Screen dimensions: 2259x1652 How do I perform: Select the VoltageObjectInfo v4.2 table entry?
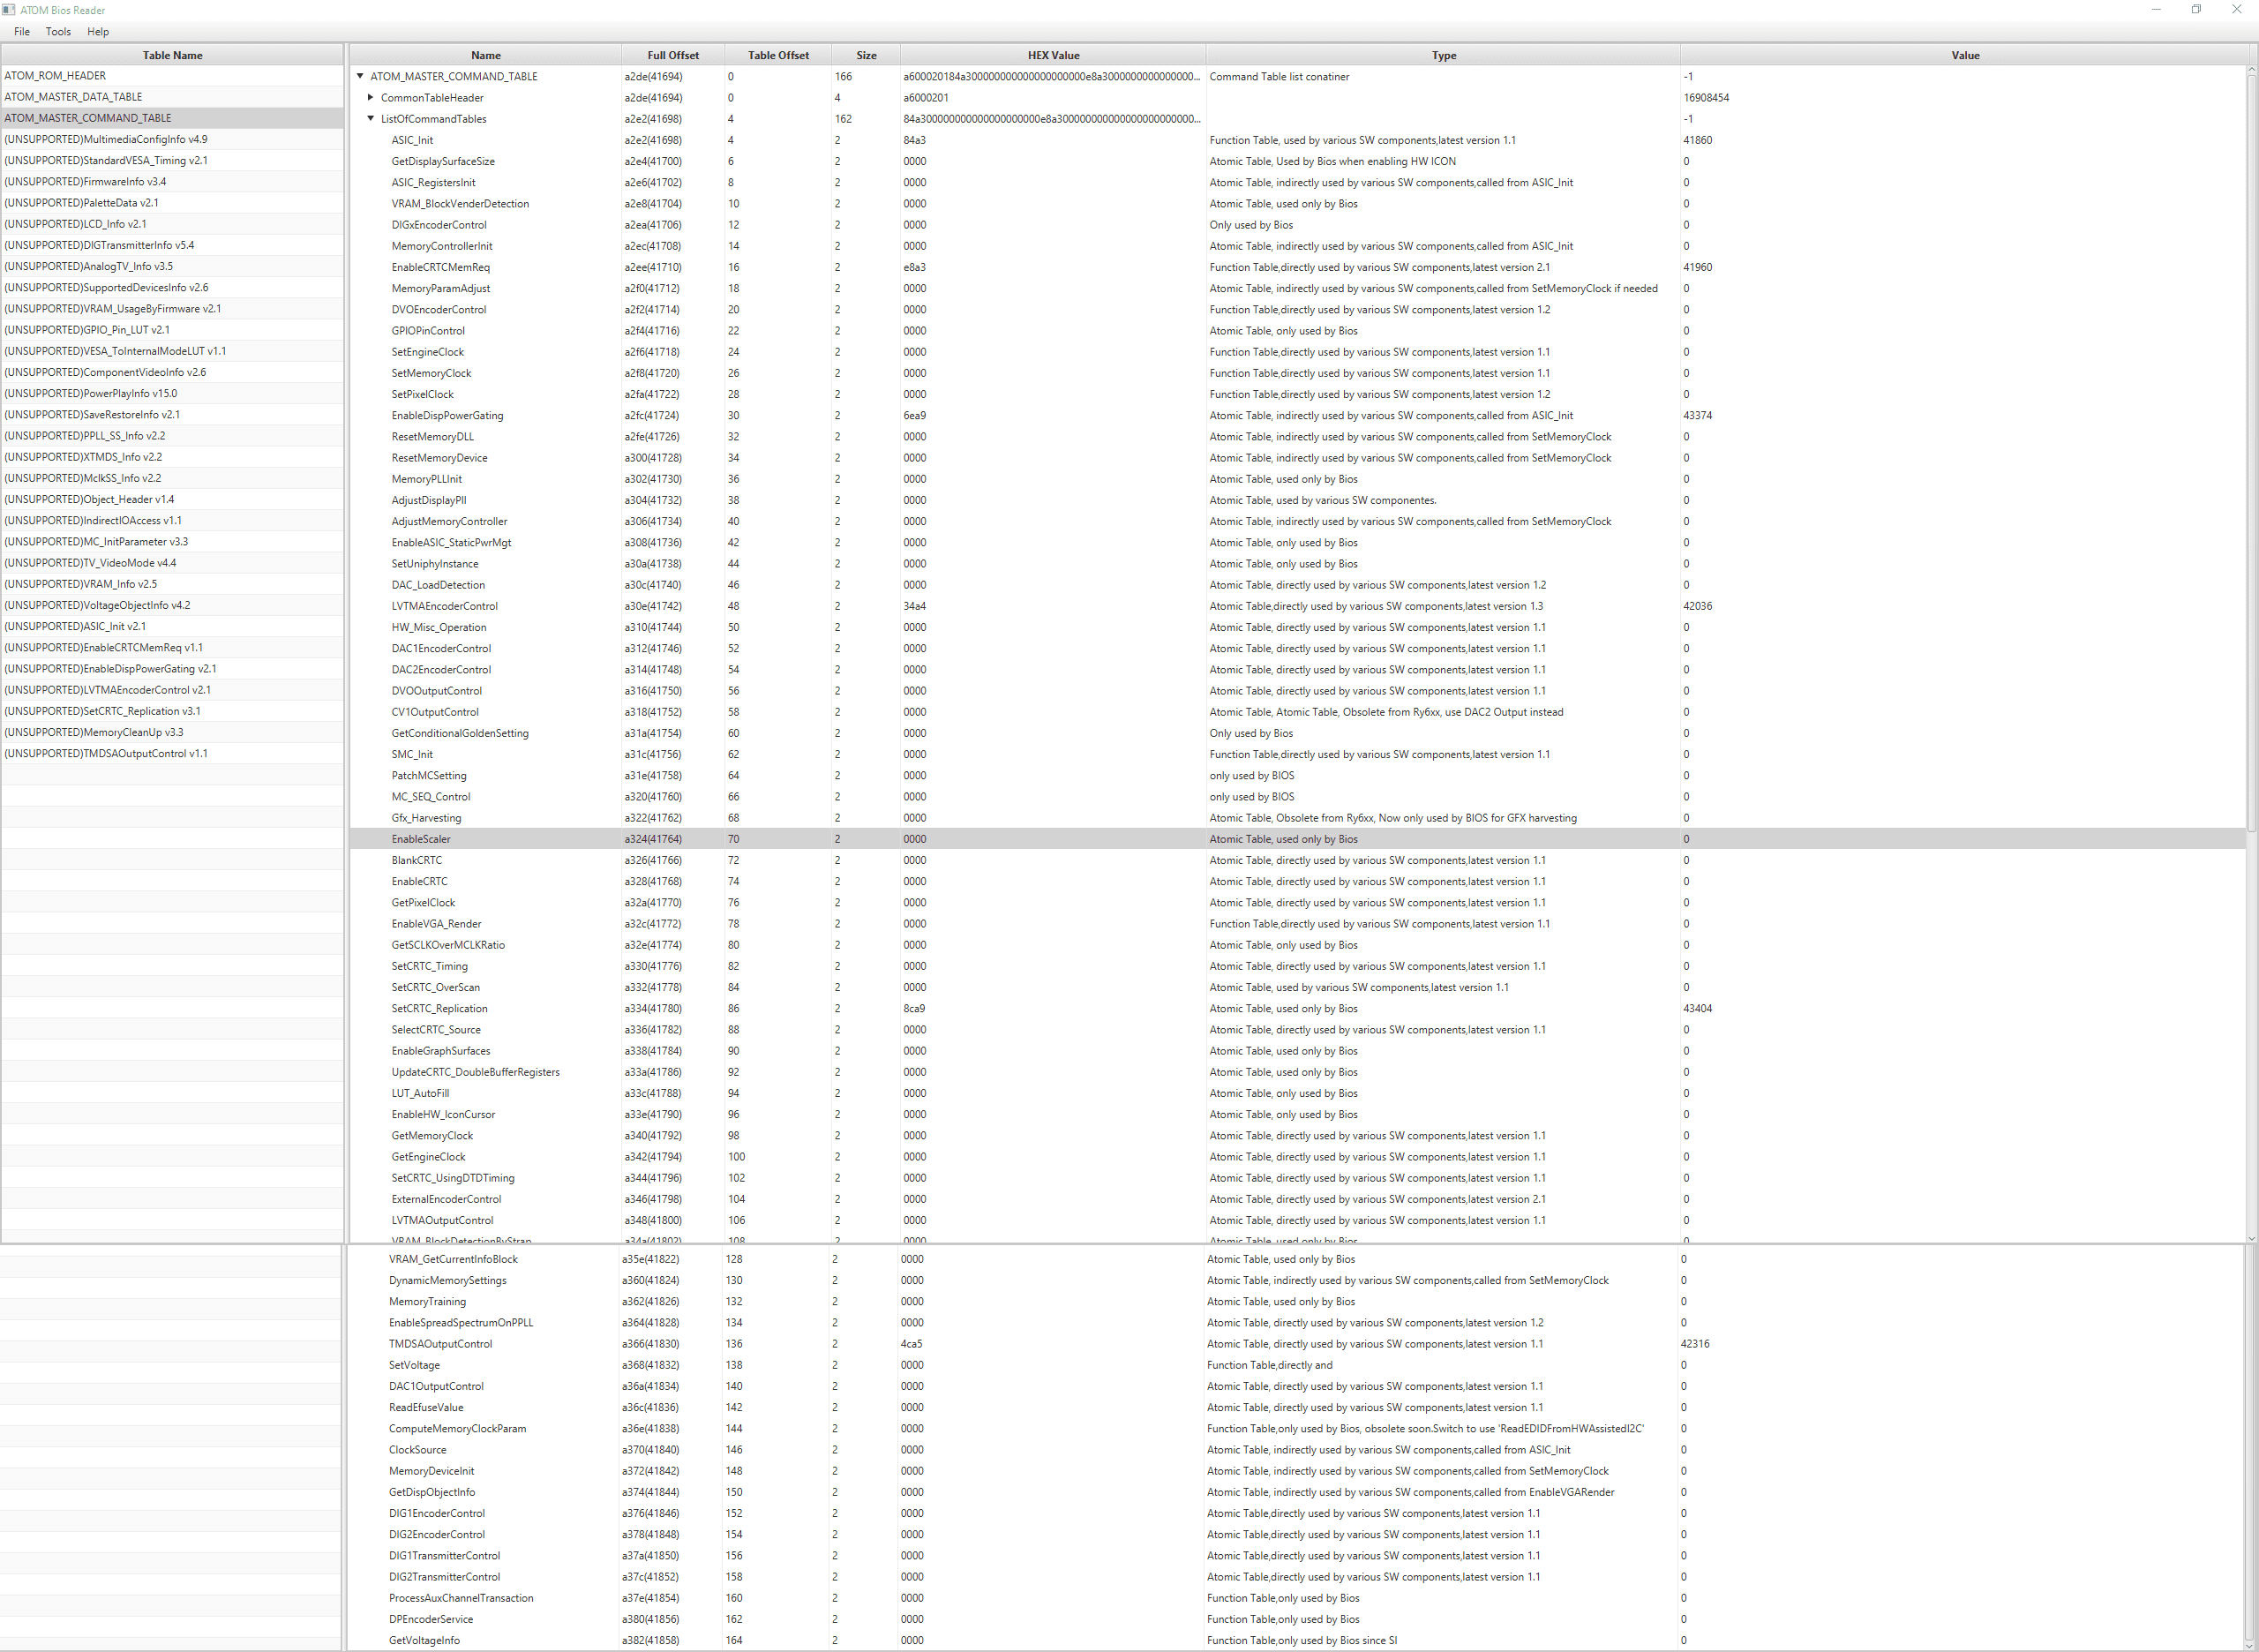(172, 605)
